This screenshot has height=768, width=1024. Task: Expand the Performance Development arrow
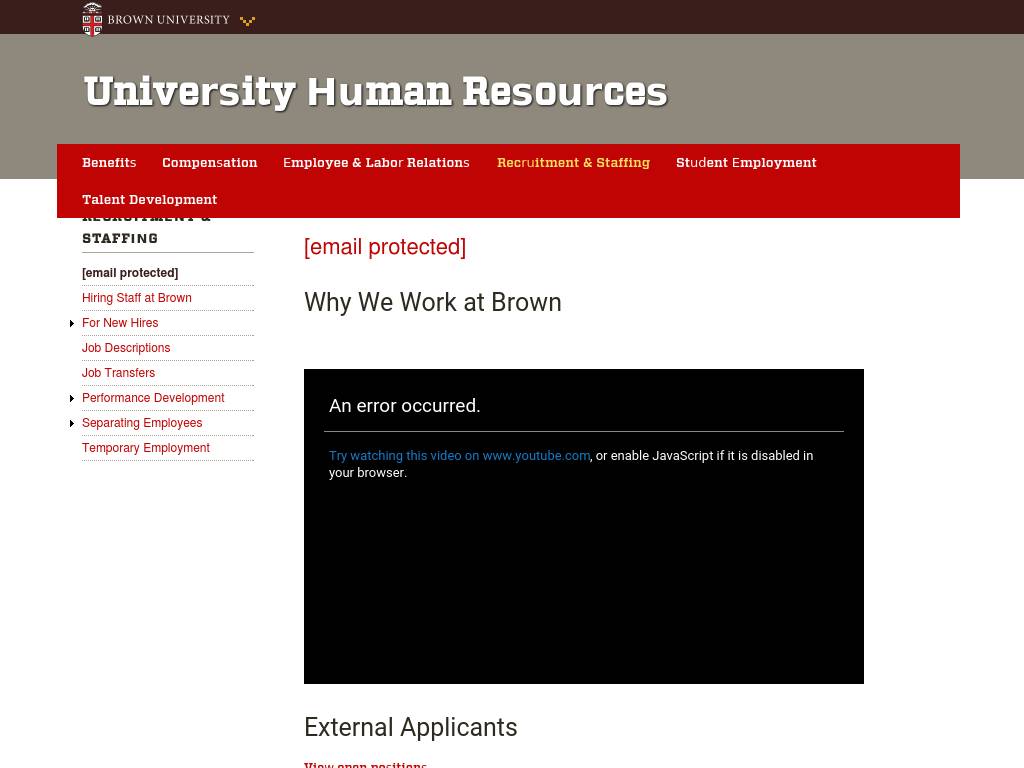click(72, 398)
